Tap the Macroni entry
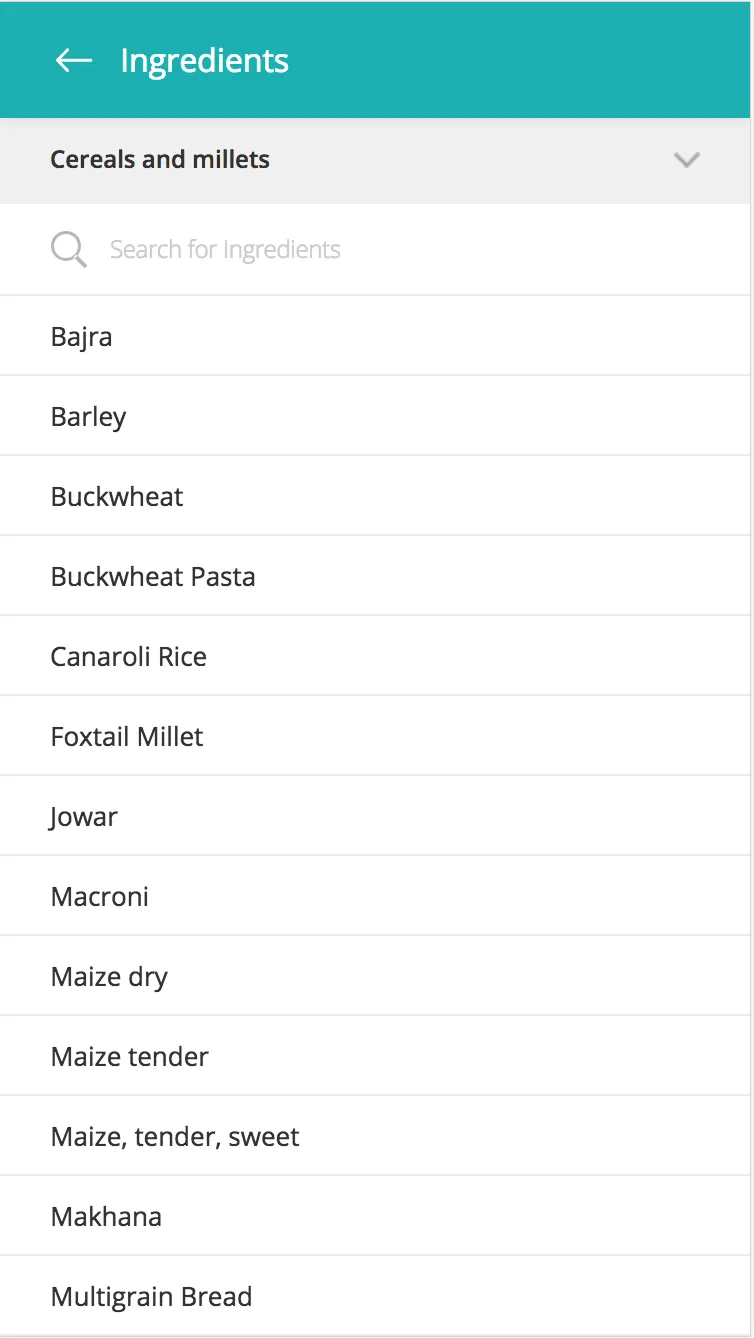This screenshot has width=754, height=1338. coord(100,897)
